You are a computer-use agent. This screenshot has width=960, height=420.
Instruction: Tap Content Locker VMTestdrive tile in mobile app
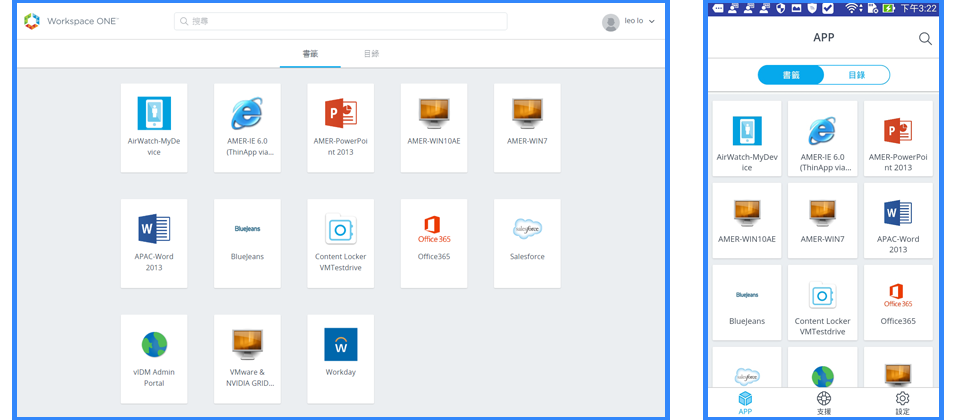822,302
